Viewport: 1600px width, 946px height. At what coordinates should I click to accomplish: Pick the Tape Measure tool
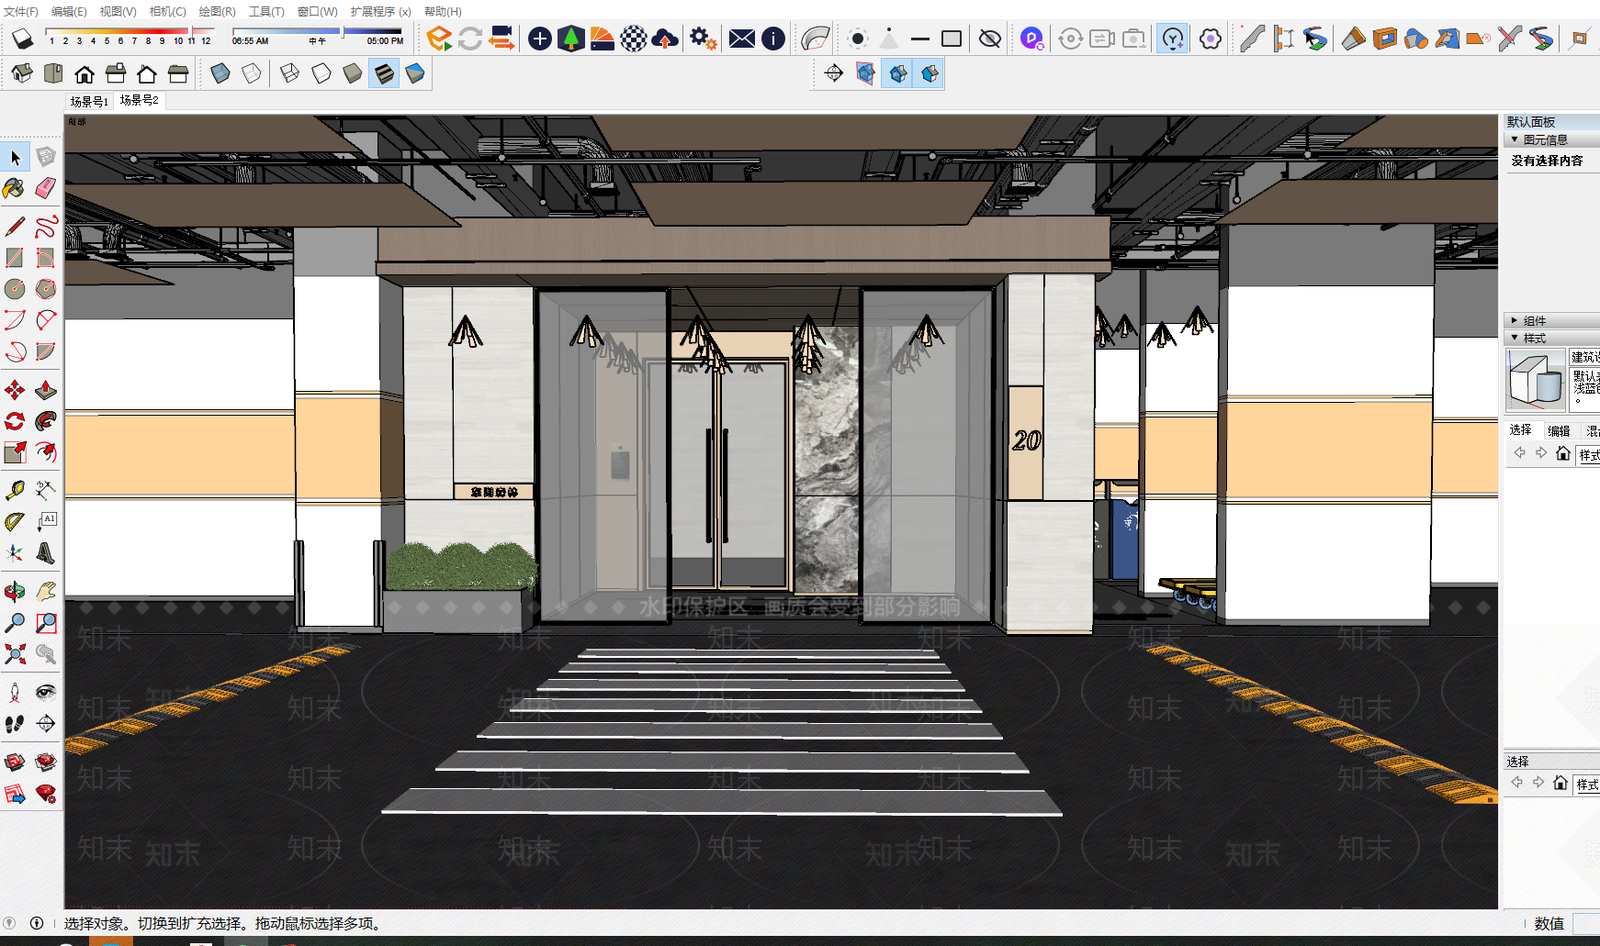pos(14,490)
